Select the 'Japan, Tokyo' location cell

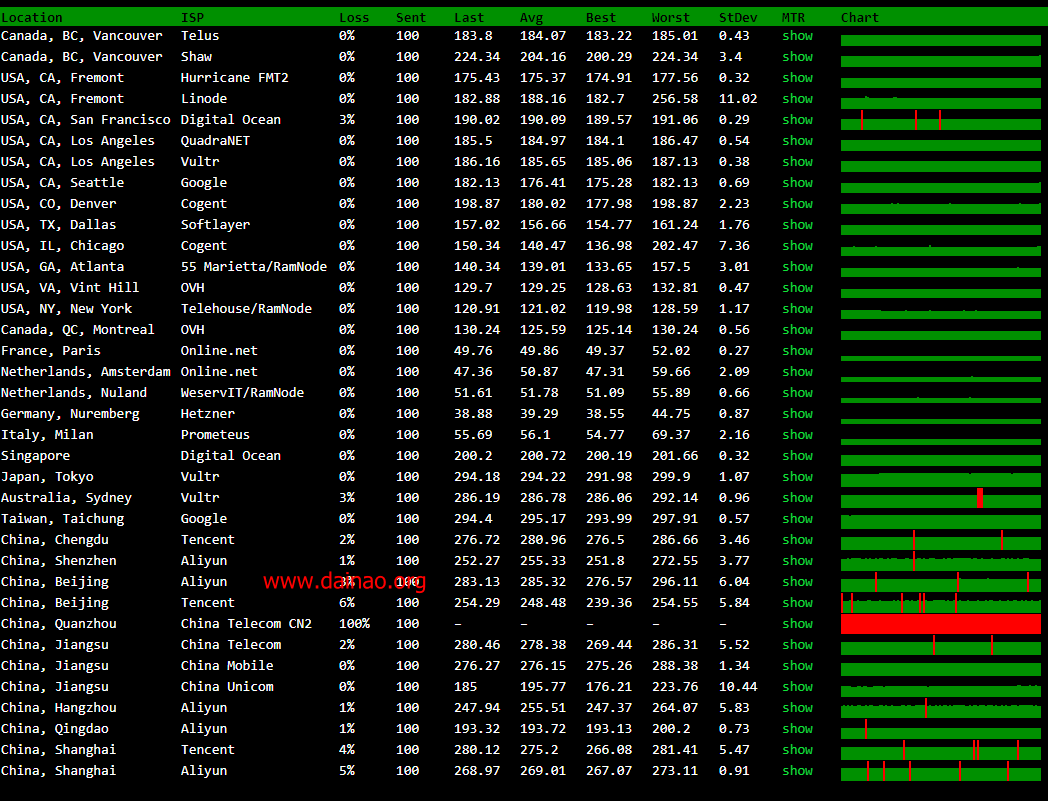(47, 477)
